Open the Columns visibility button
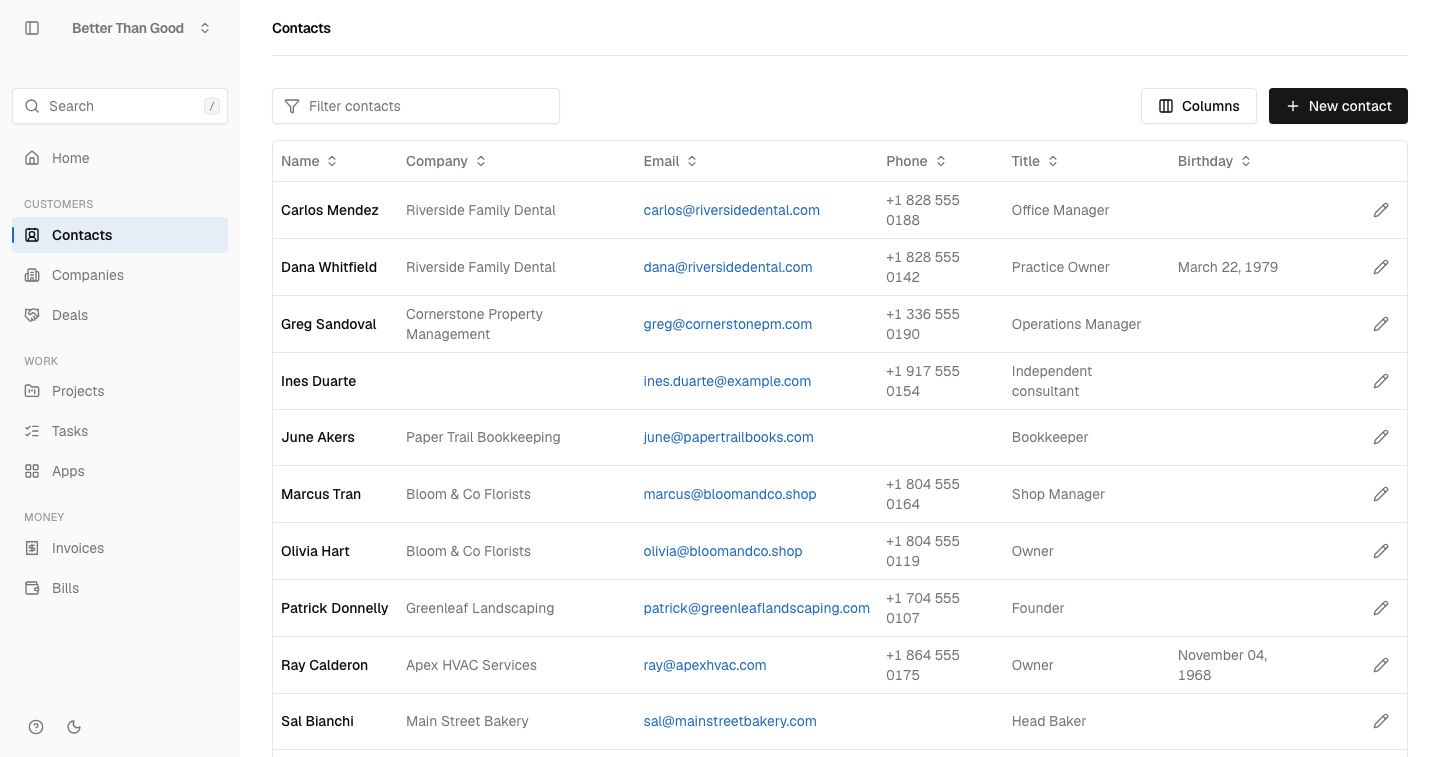This screenshot has width=1440, height=757. click(1199, 106)
